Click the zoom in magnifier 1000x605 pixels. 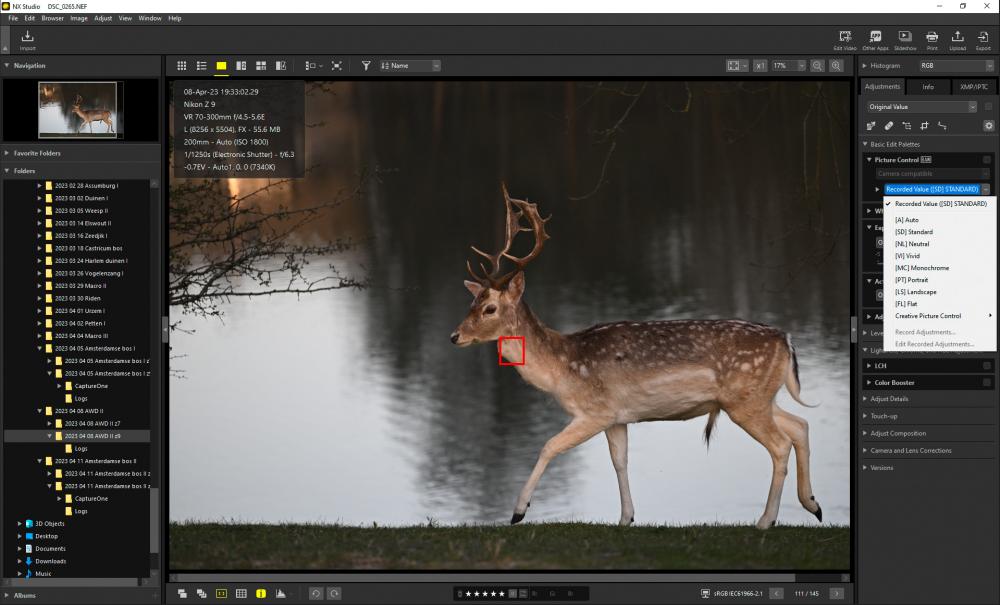click(835, 66)
